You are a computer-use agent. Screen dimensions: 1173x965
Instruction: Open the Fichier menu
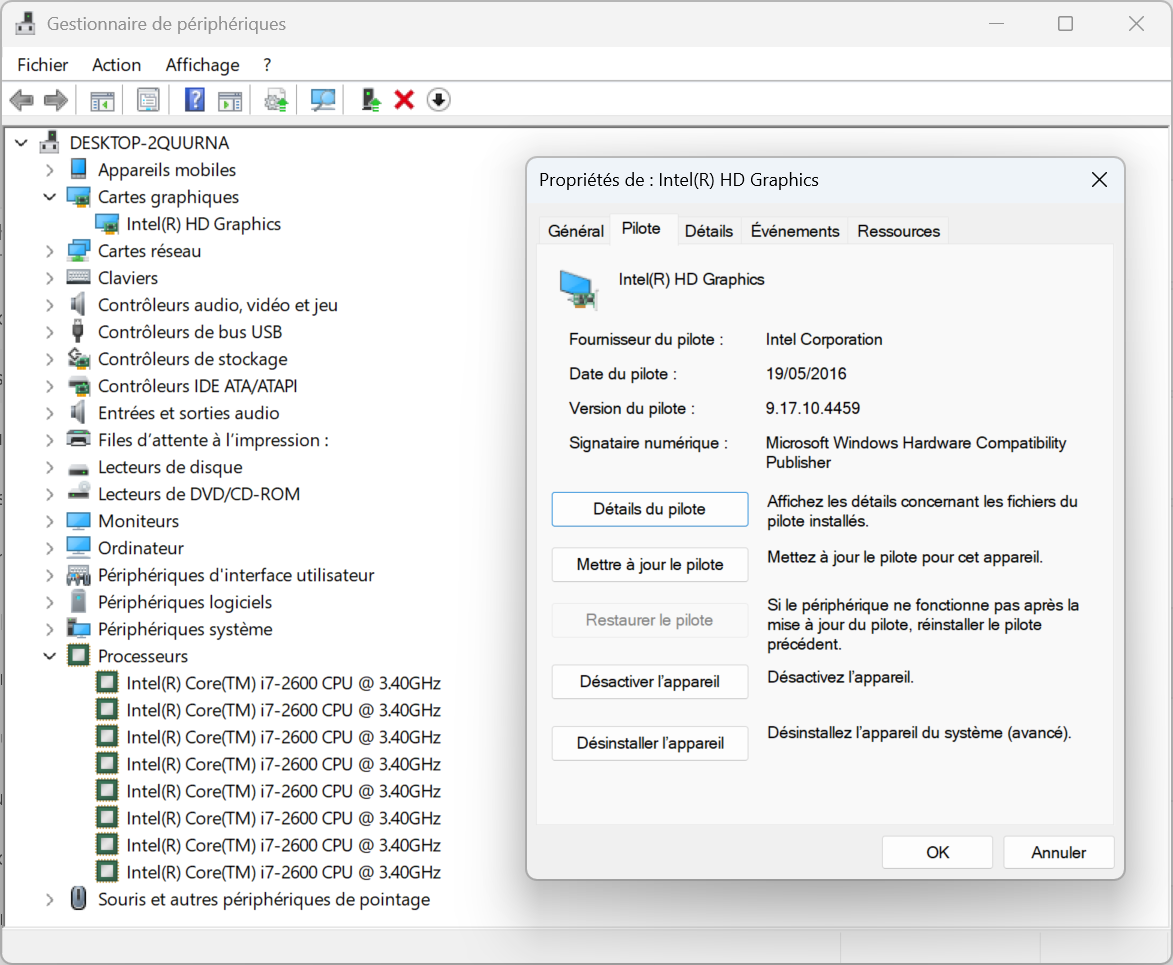point(43,65)
